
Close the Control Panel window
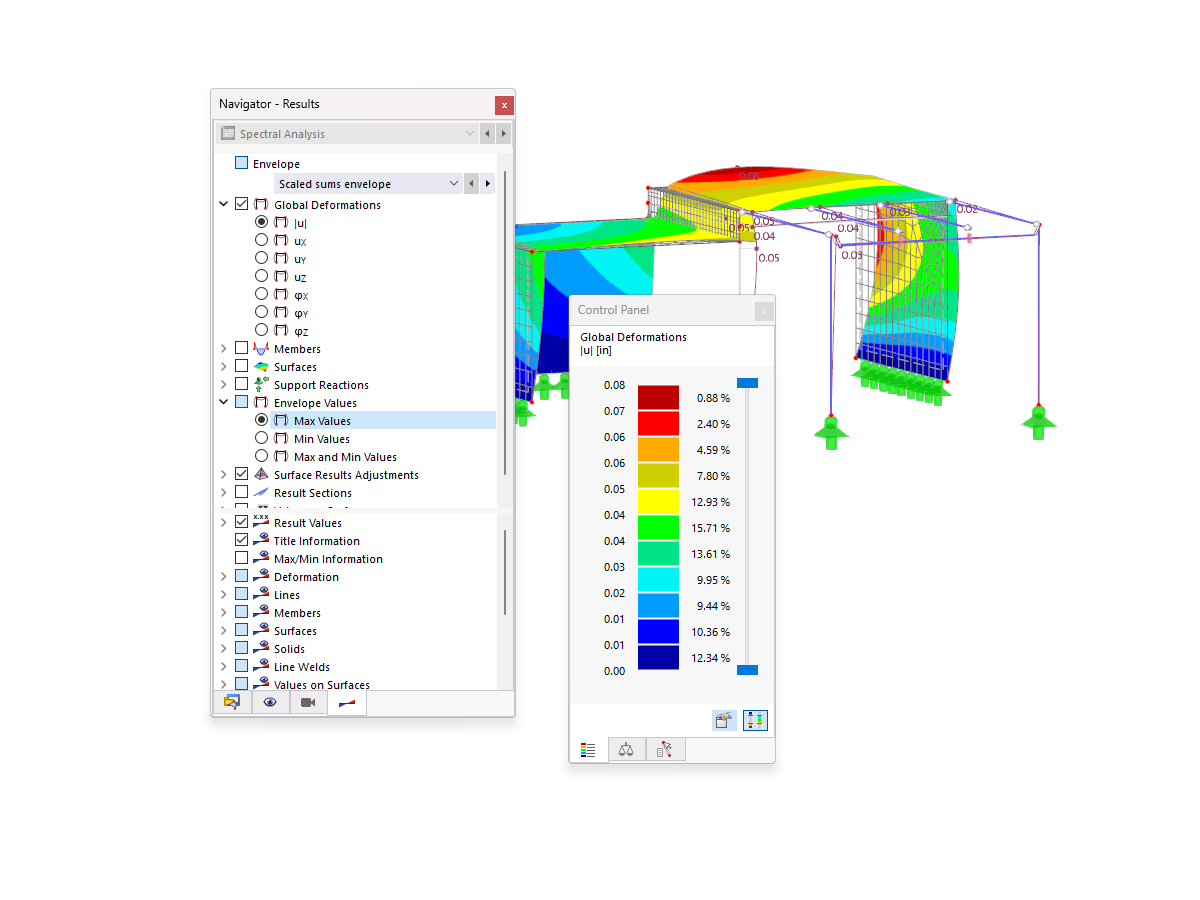[764, 311]
